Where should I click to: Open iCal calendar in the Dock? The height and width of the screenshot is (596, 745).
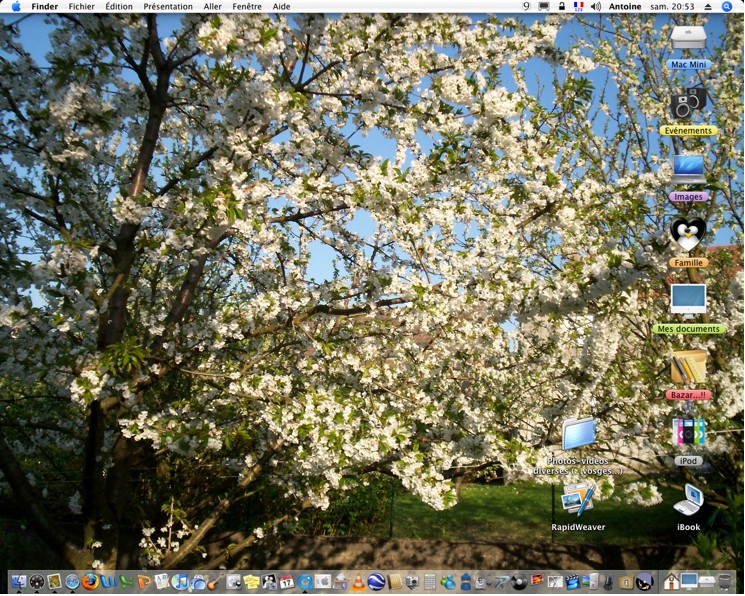[x=287, y=581]
